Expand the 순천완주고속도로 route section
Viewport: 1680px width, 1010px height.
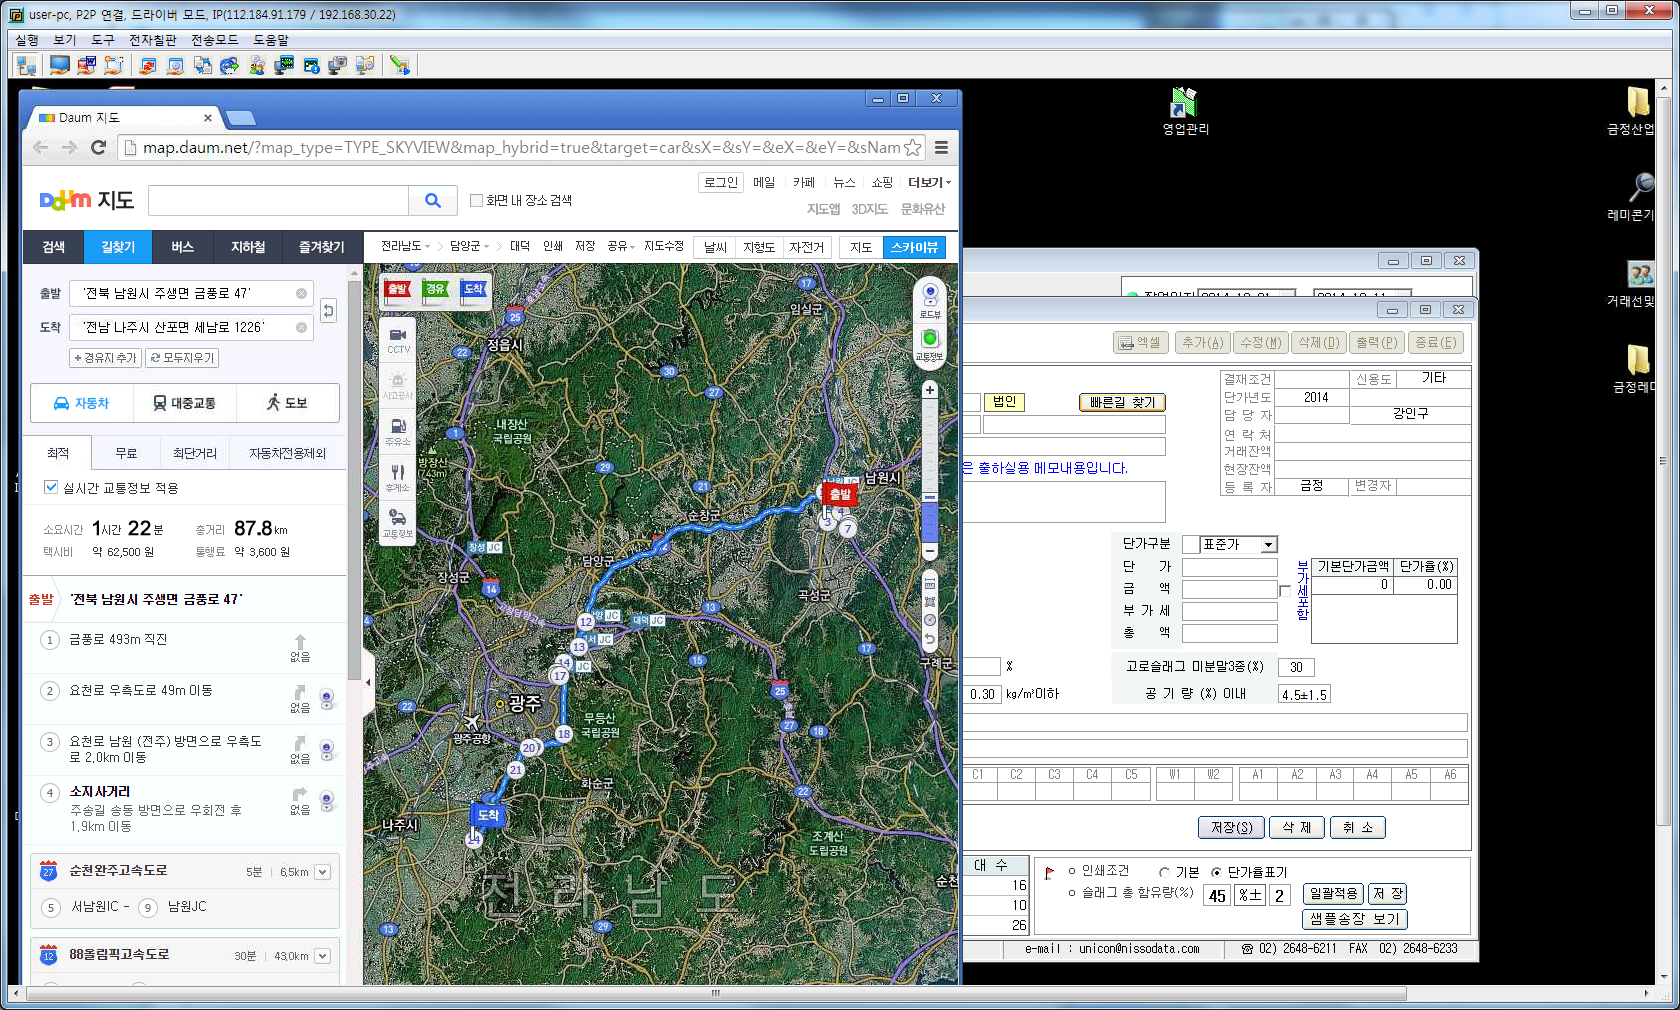point(322,872)
